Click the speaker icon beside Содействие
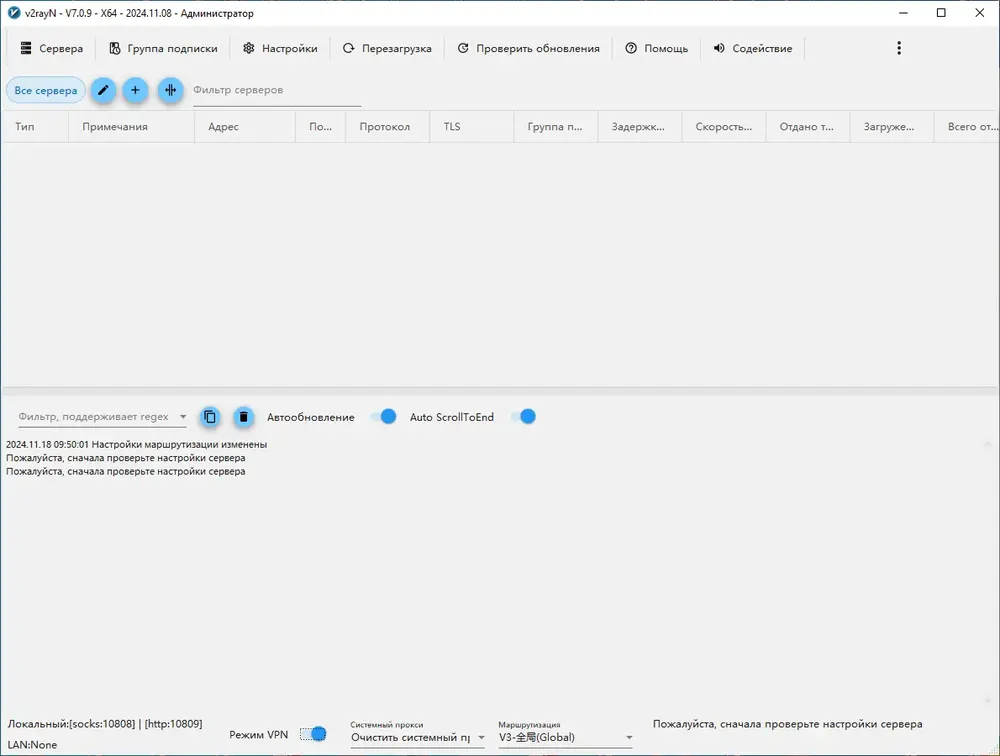The image size is (1000, 756). [719, 48]
